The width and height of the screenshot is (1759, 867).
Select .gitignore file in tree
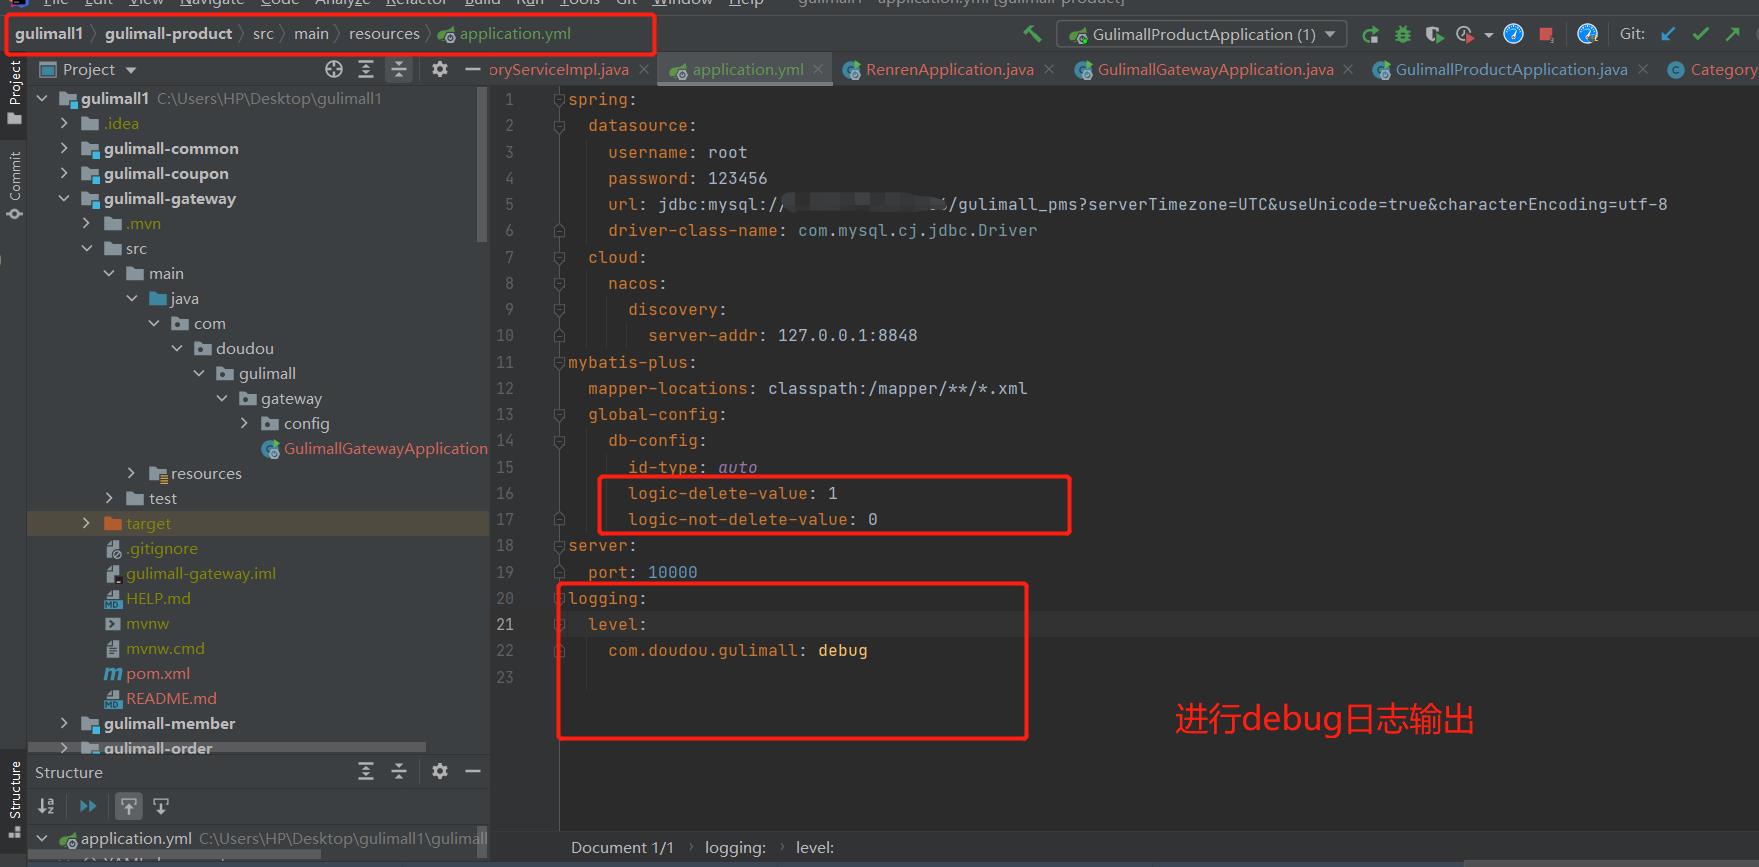[152, 549]
